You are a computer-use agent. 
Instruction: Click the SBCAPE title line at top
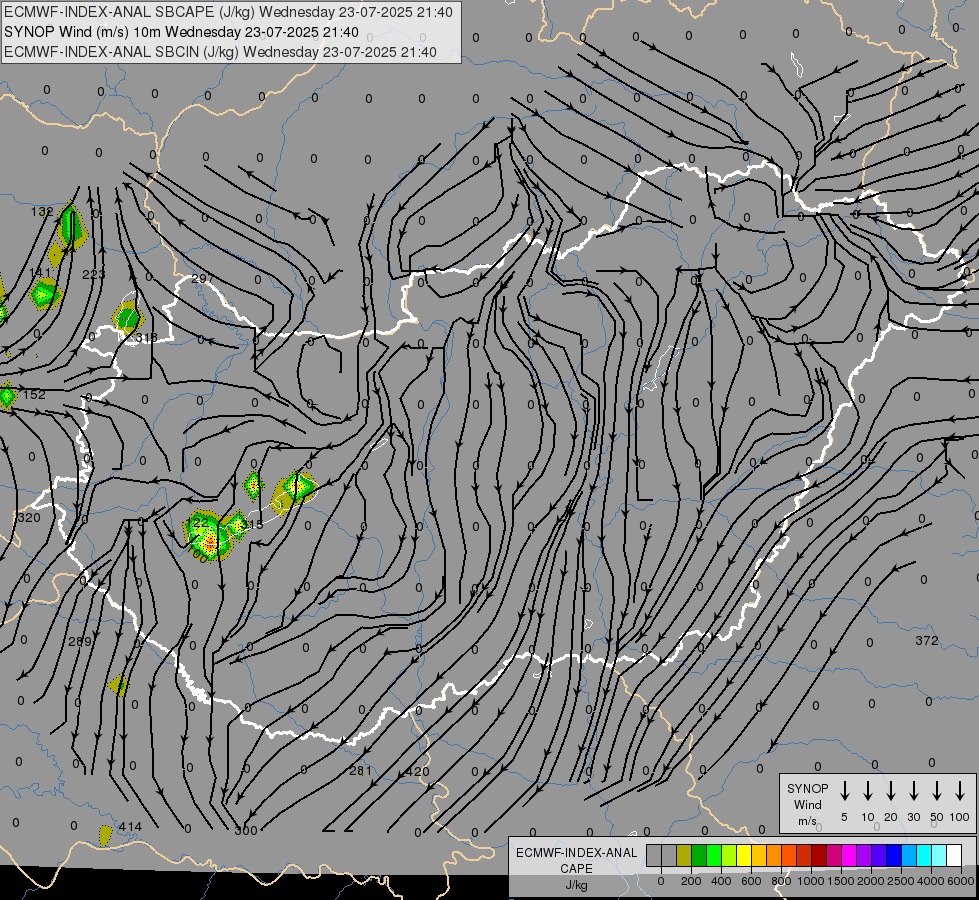(228, 12)
